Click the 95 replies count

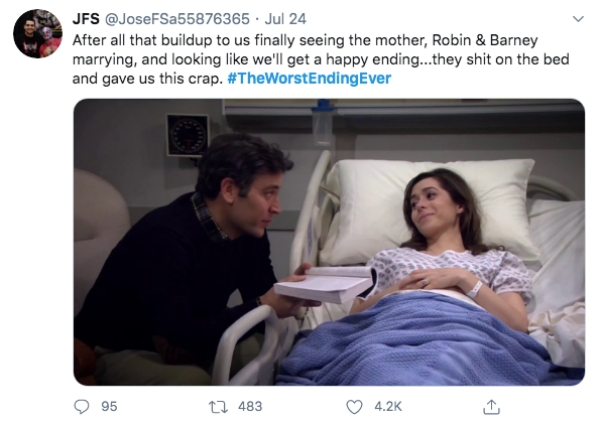pos(110,407)
